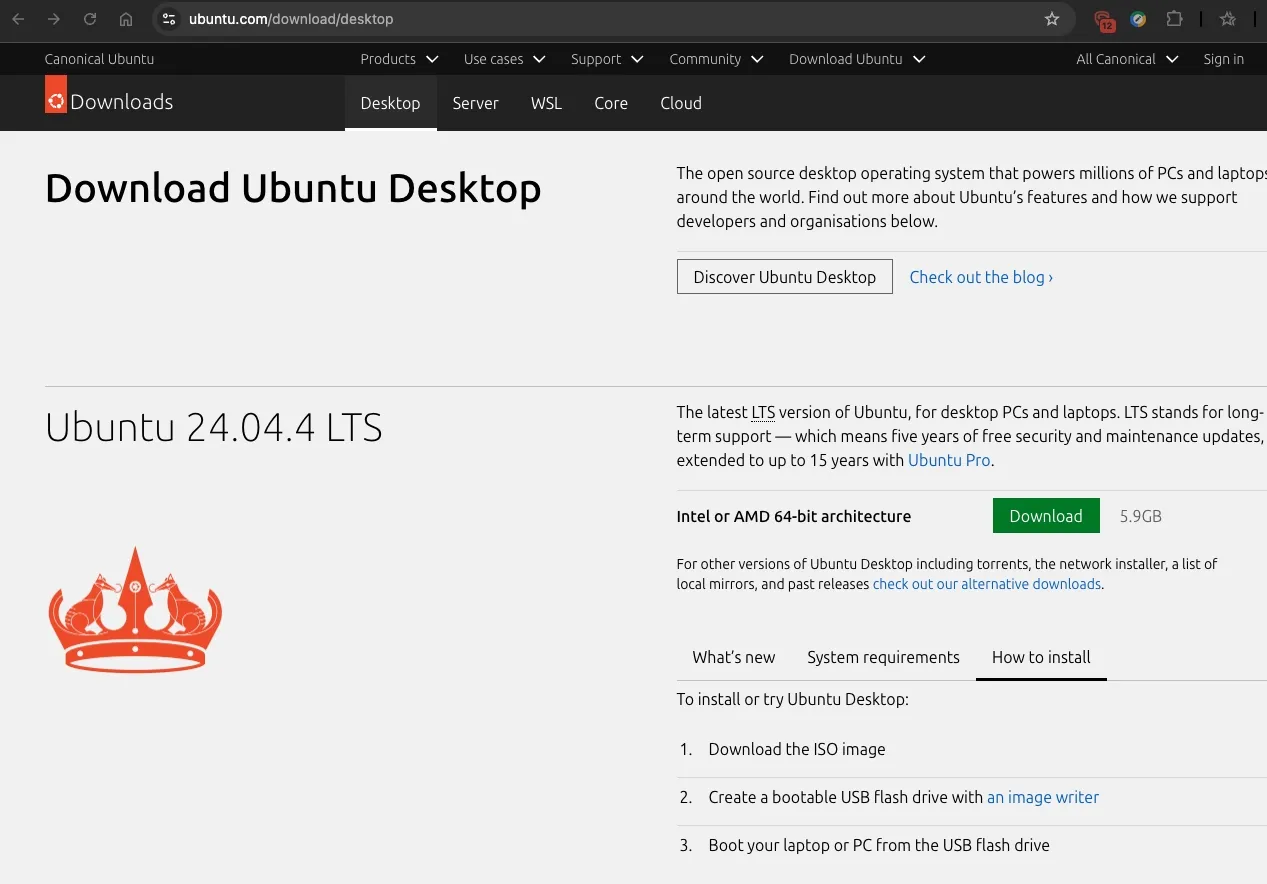The image size is (1267, 884).
Task: Expand the Download Ubuntu dropdown menu
Action: click(x=857, y=59)
